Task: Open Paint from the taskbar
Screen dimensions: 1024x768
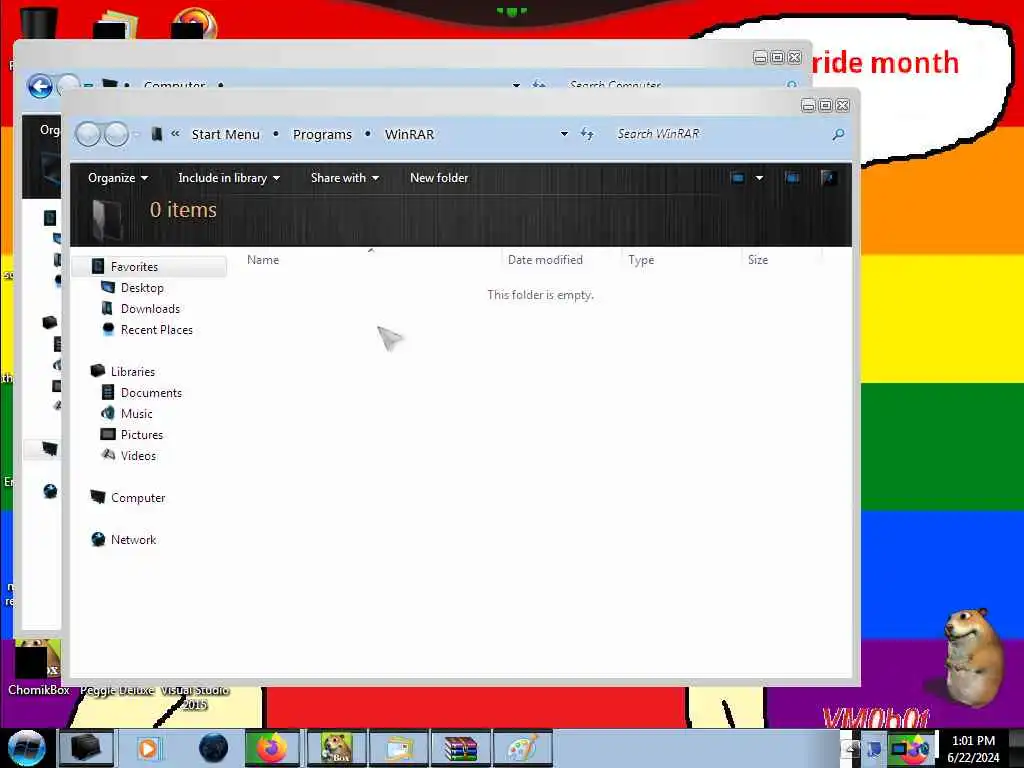Action: tap(522, 748)
